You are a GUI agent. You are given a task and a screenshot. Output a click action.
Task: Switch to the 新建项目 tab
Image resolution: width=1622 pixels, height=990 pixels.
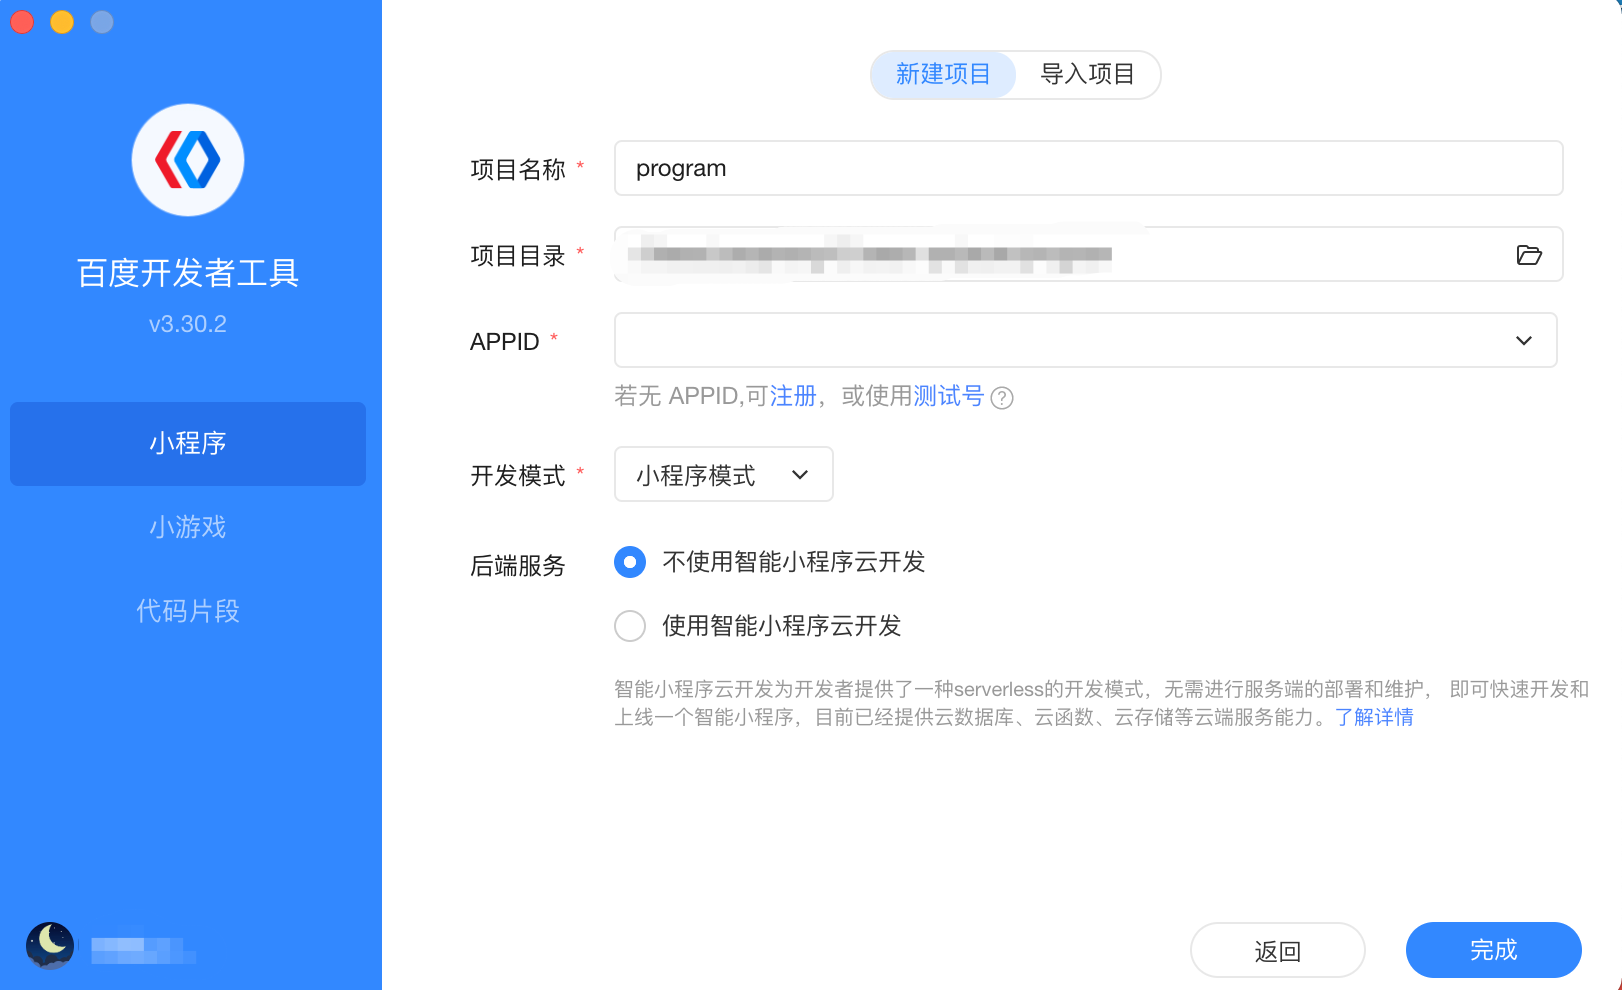coord(943,74)
